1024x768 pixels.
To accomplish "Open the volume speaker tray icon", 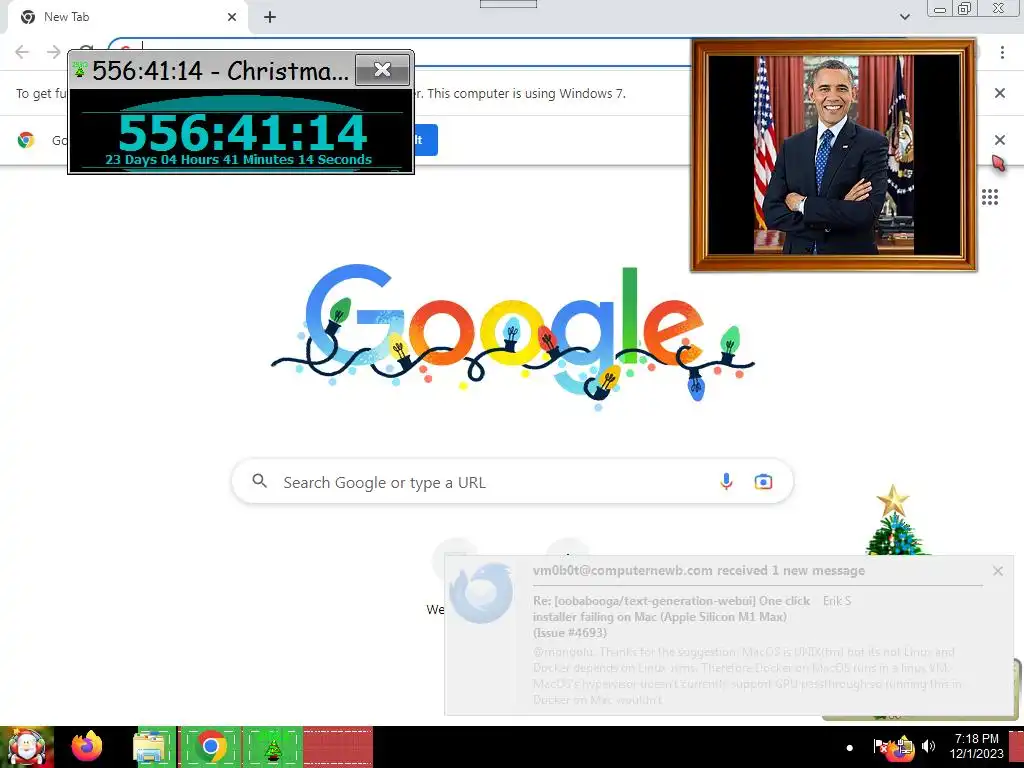I will 928,746.
